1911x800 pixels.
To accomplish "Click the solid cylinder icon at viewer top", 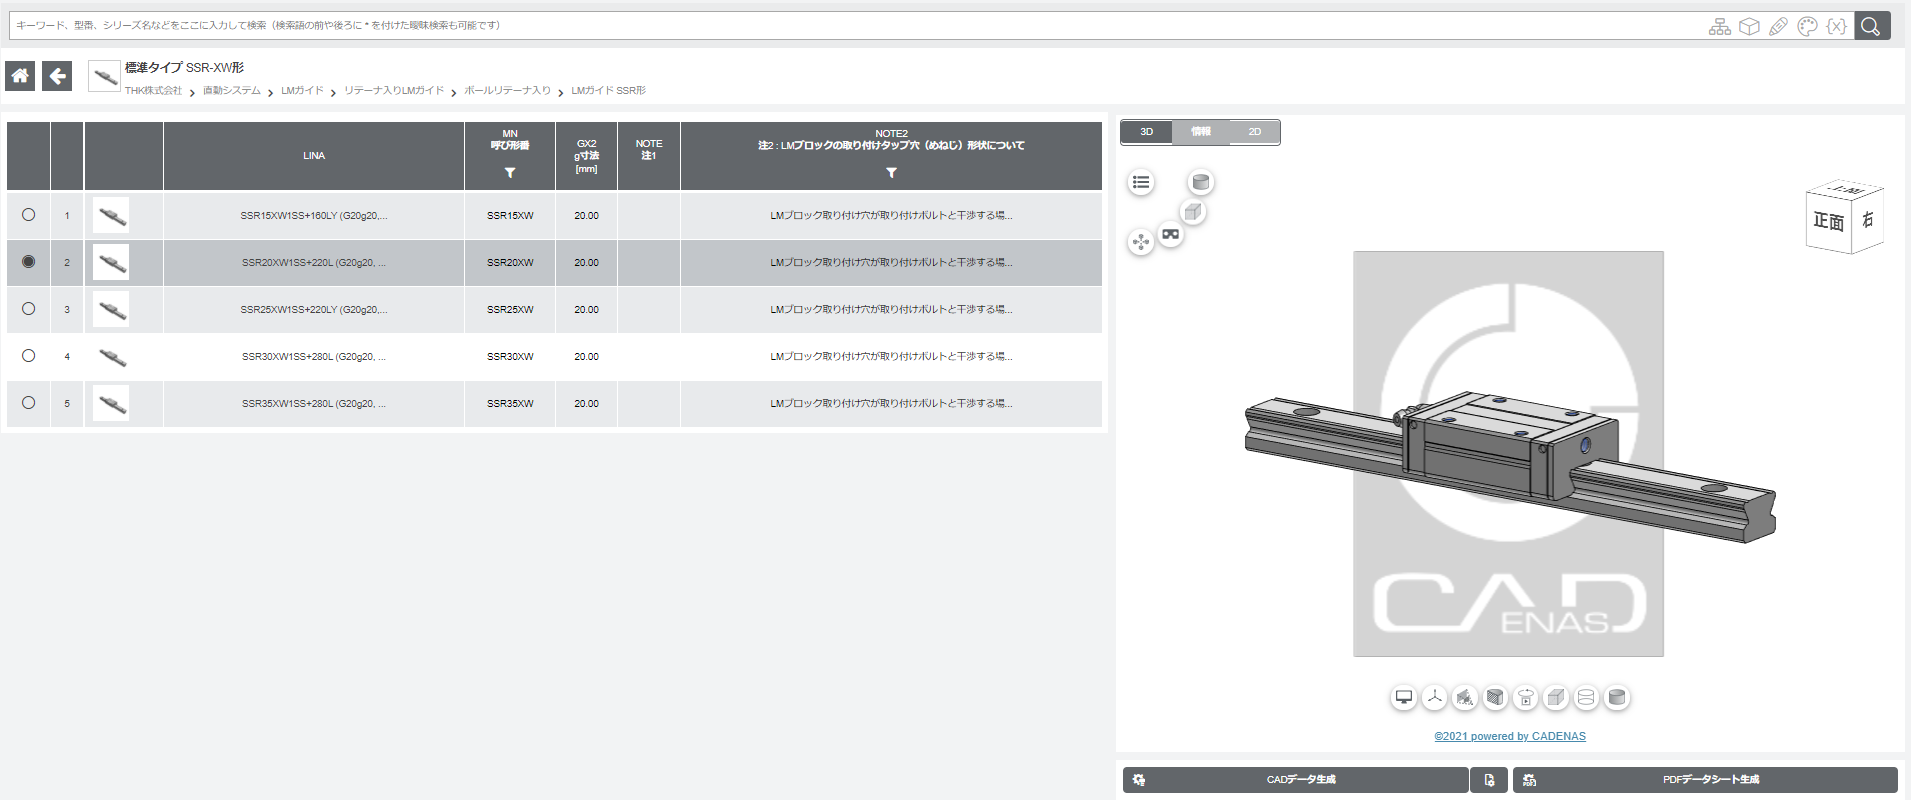I will tap(1201, 182).
